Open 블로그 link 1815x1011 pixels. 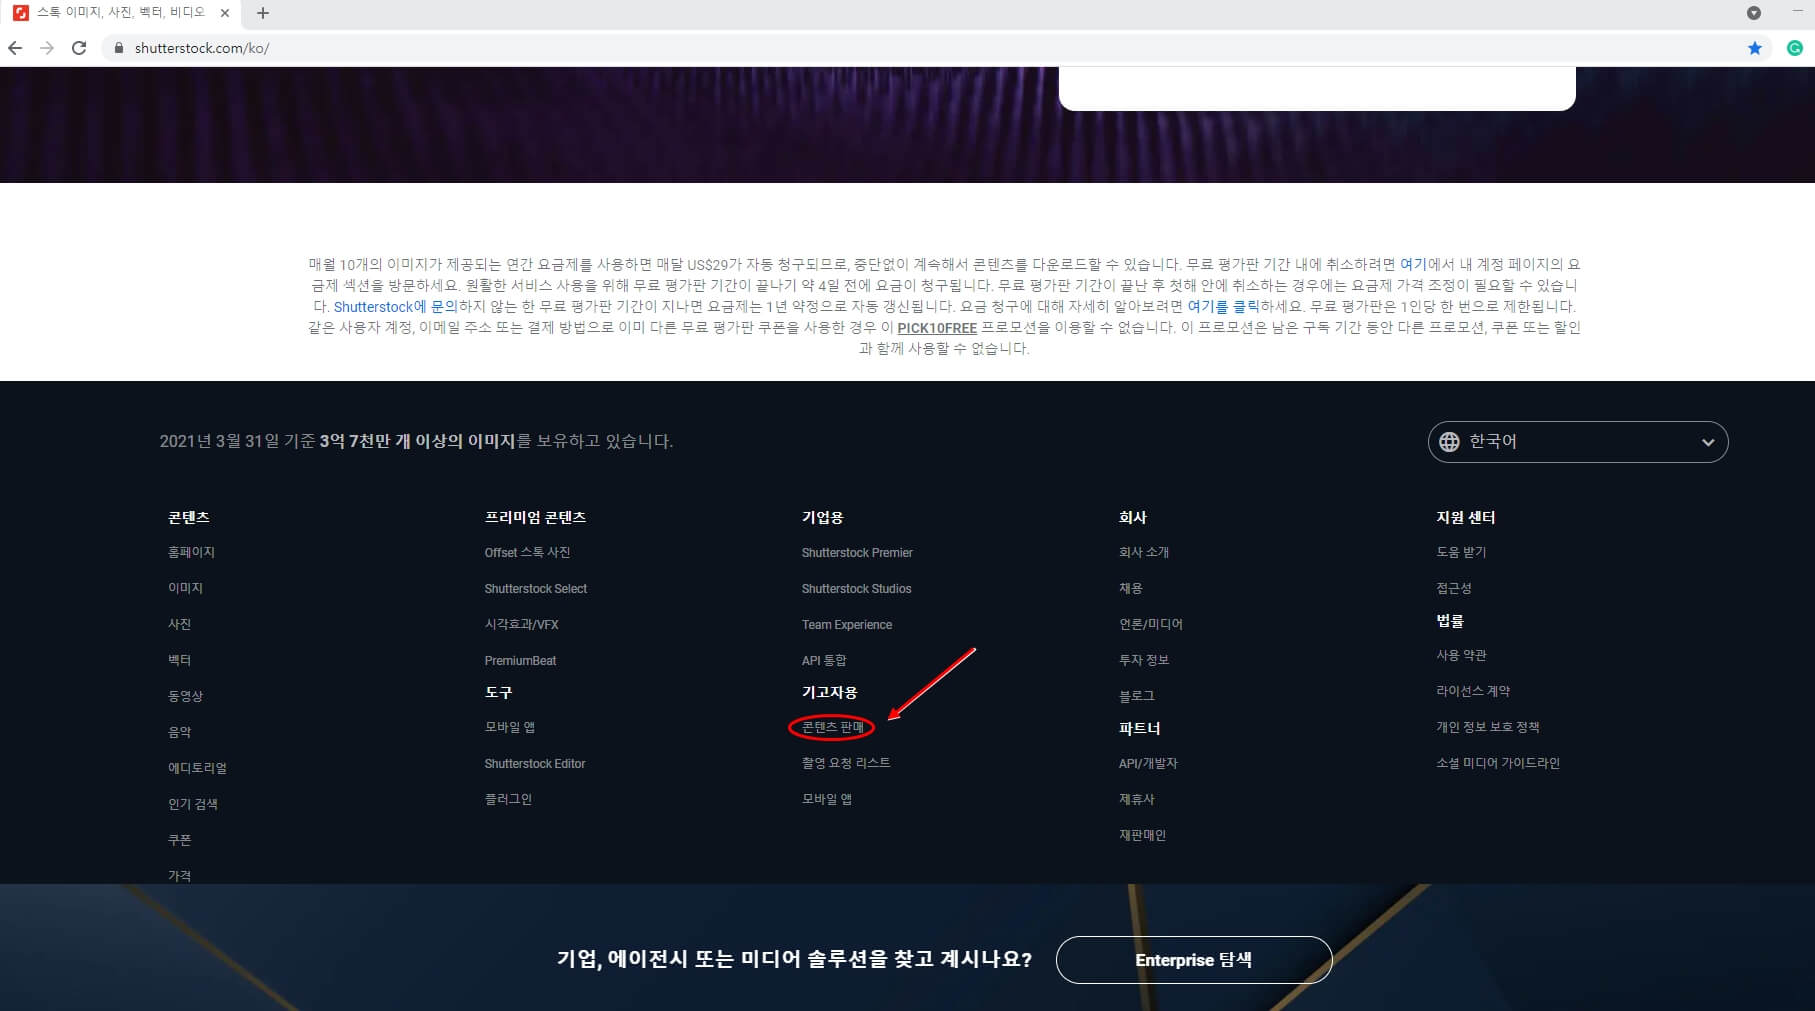[x=1136, y=696]
